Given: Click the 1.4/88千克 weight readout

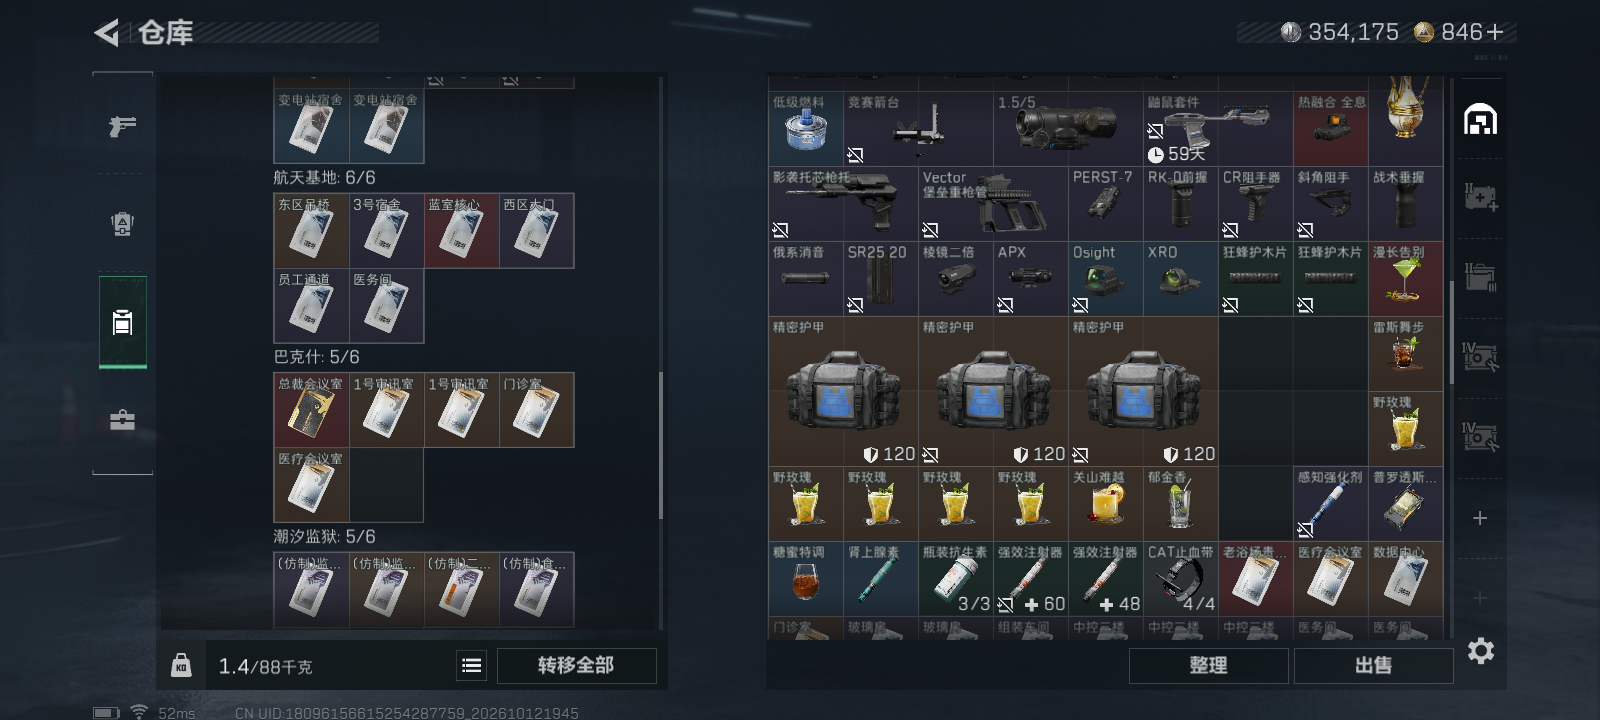Looking at the screenshot, I should tap(265, 666).
